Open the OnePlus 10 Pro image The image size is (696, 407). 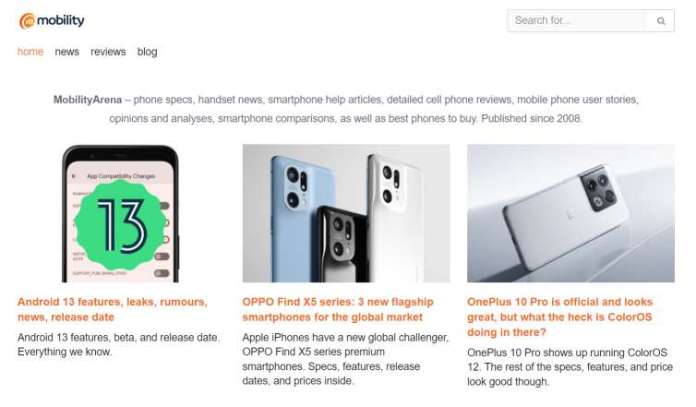click(x=571, y=213)
